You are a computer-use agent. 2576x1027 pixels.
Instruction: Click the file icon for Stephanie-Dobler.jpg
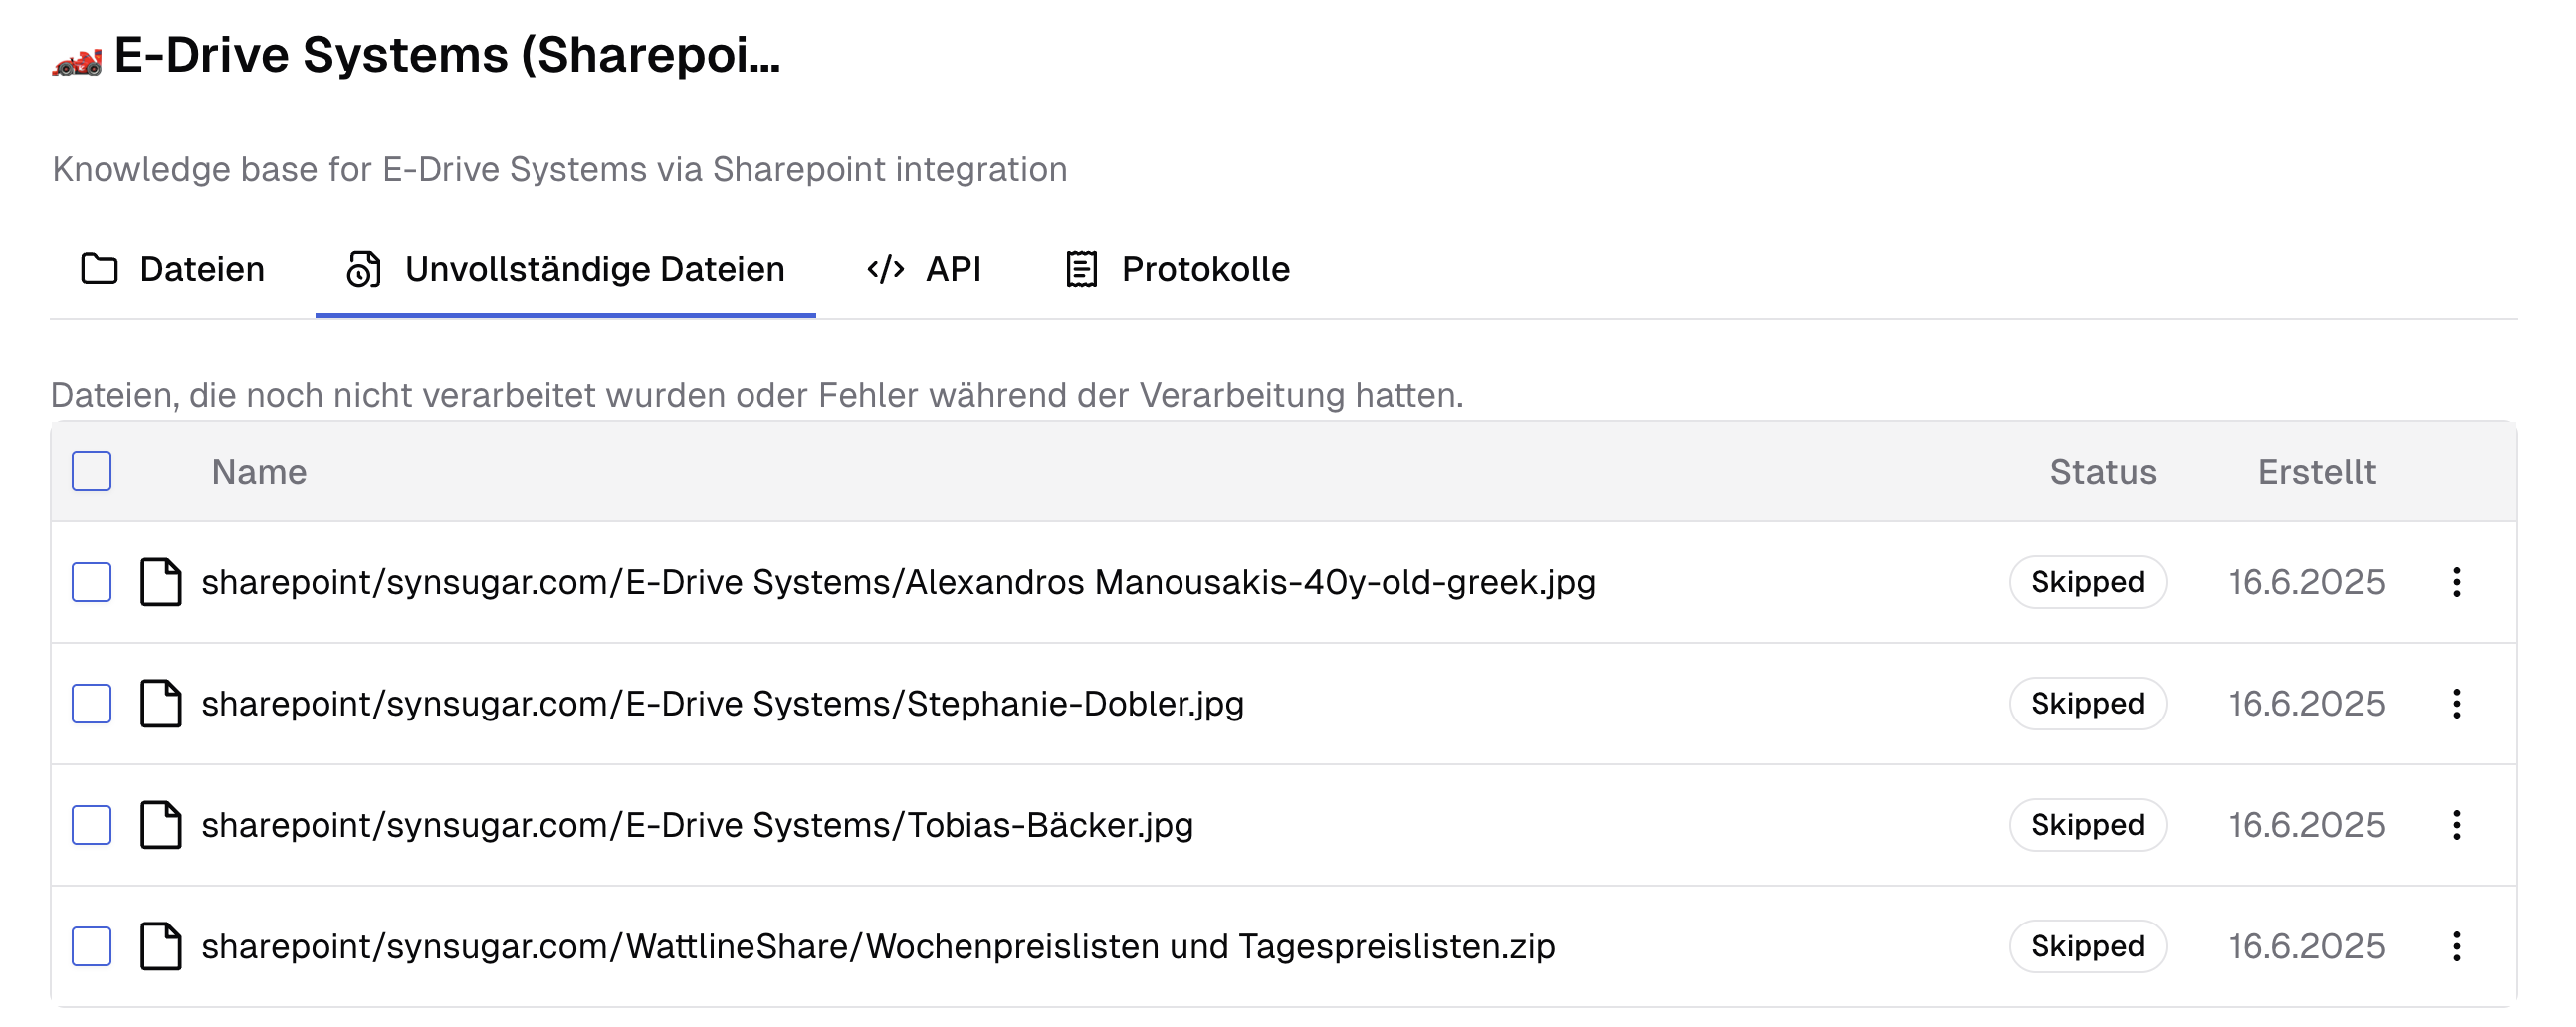point(162,703)
